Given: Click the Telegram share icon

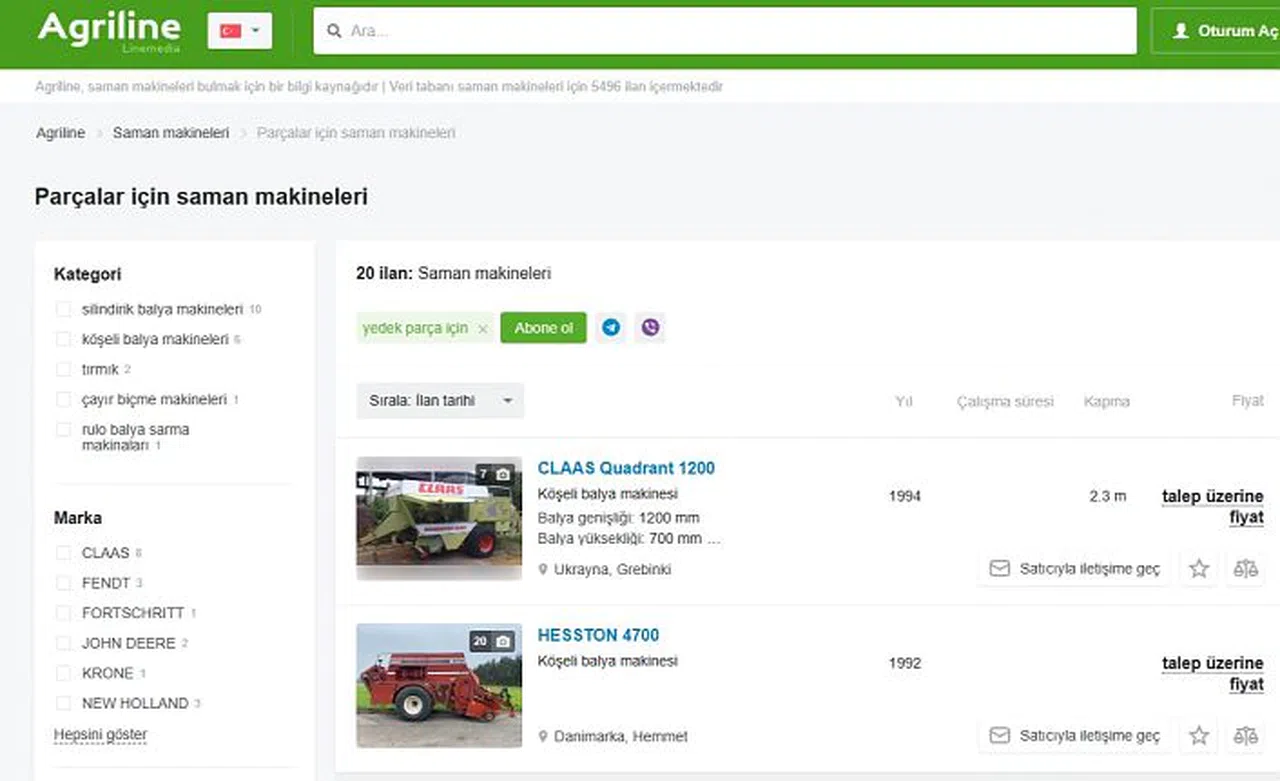Looking at the screenshot, I should 611,328.
